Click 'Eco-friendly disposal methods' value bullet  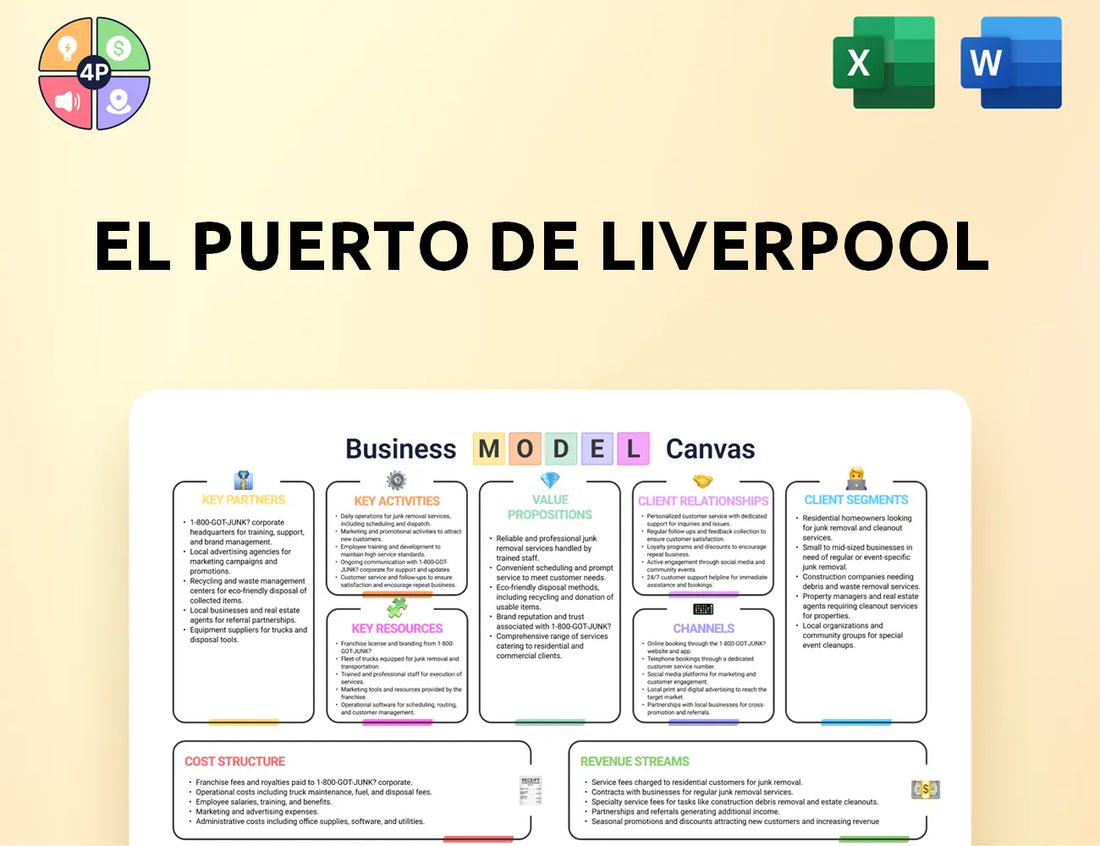(554, 597)
